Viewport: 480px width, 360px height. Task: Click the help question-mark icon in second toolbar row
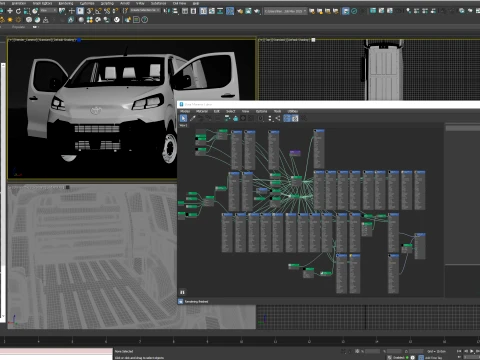tap(145, 20)
